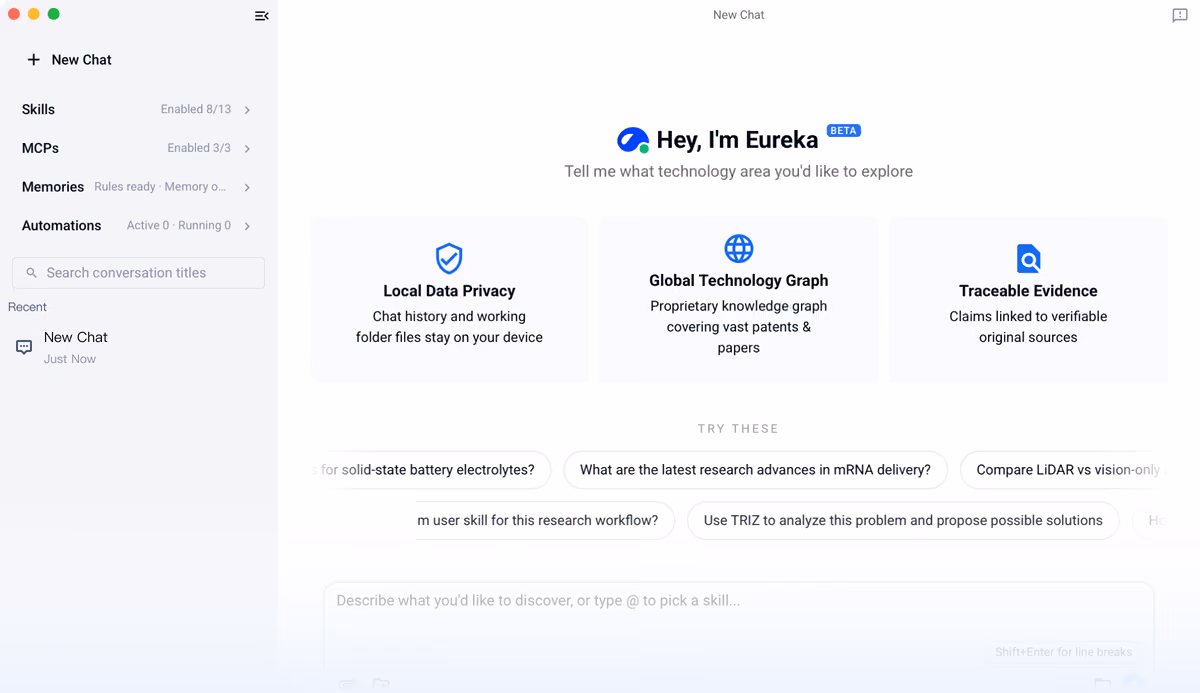The image size is (1200, 693).
Task: Select the Compare LiDAR vs vision-only suggestion
Action: point(1063,470)
